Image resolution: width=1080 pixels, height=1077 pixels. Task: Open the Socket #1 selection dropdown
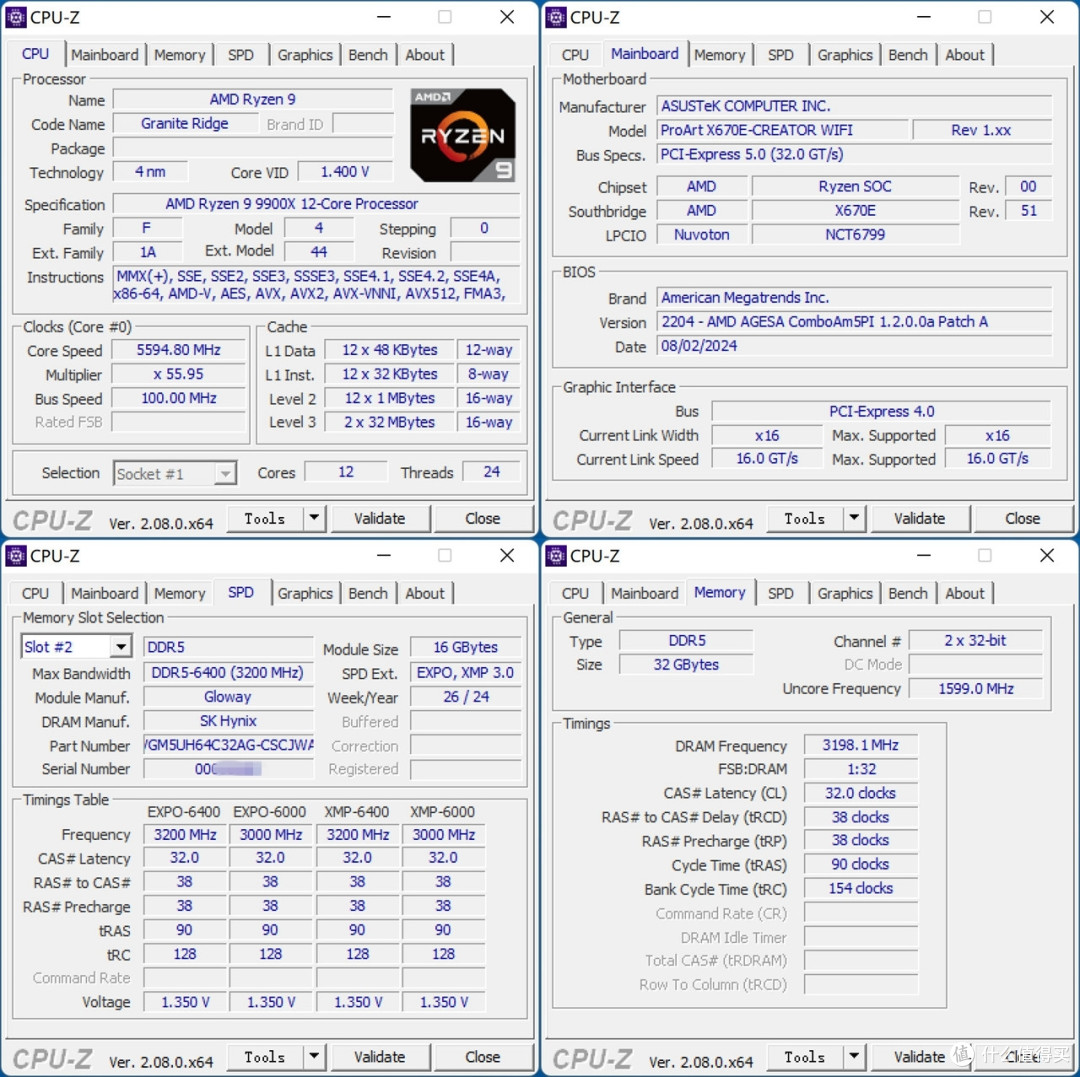[x=225, y=472]
